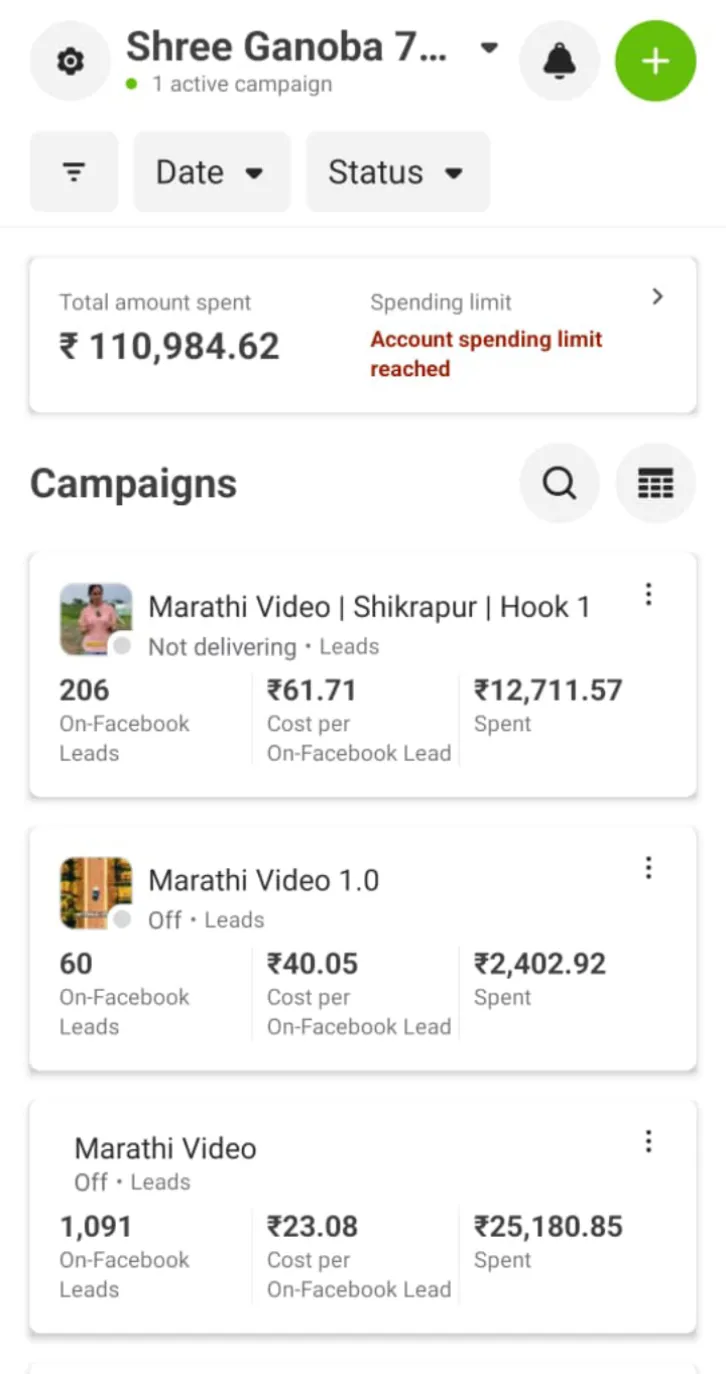Open Marathi Video | Shikrapur | Hook 1 title
Image resolution: width=726 pixels, height=1374 pixels.
(369, 607)
